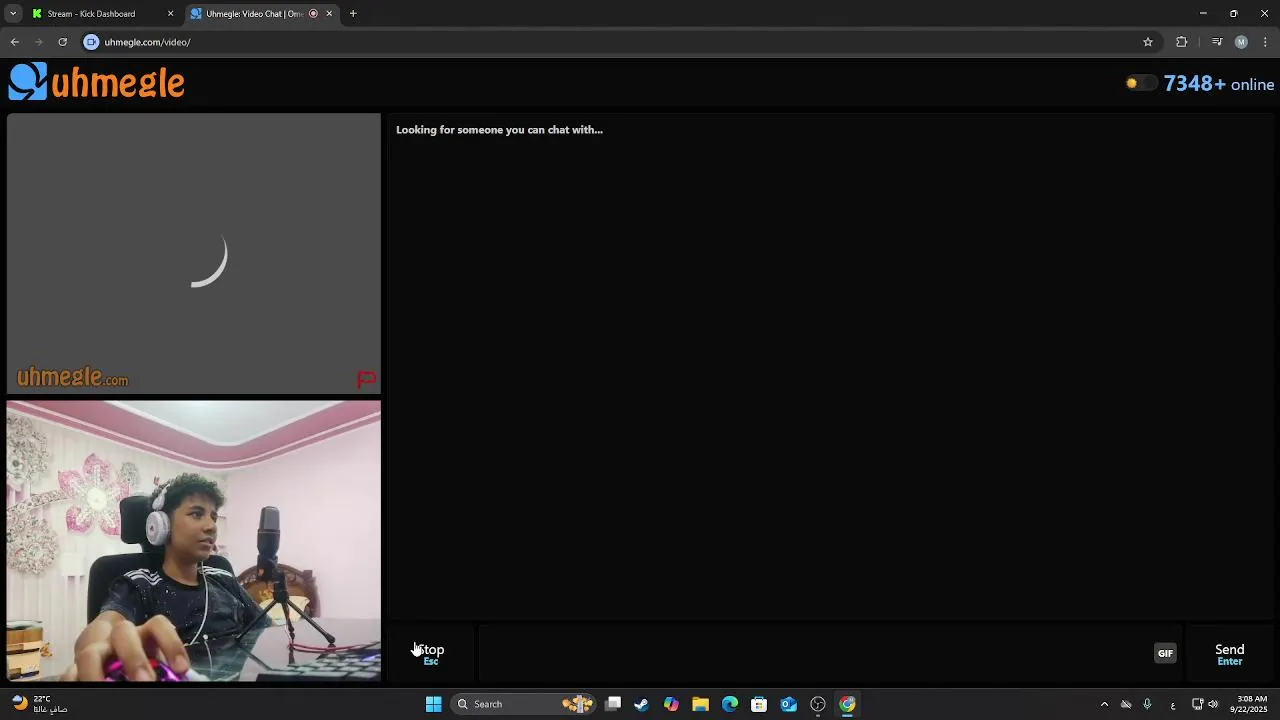Open Chrome's three-dot menu
The height and width of the screenshot is (720, 1280).
tap(1266, 42)
